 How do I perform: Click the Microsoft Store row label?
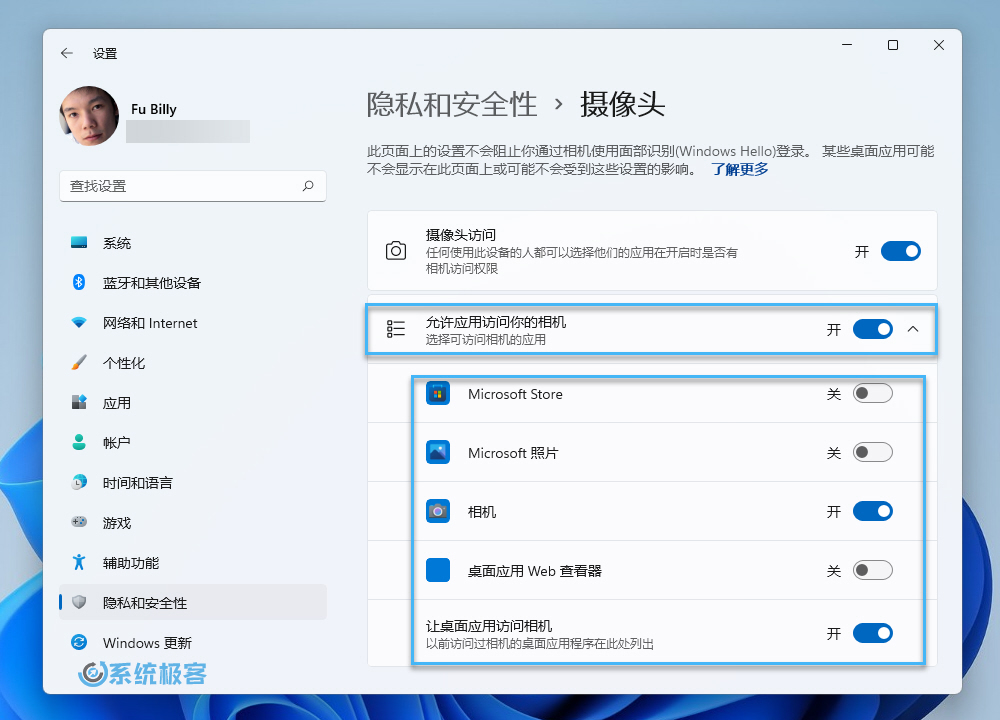click(515, 394)
